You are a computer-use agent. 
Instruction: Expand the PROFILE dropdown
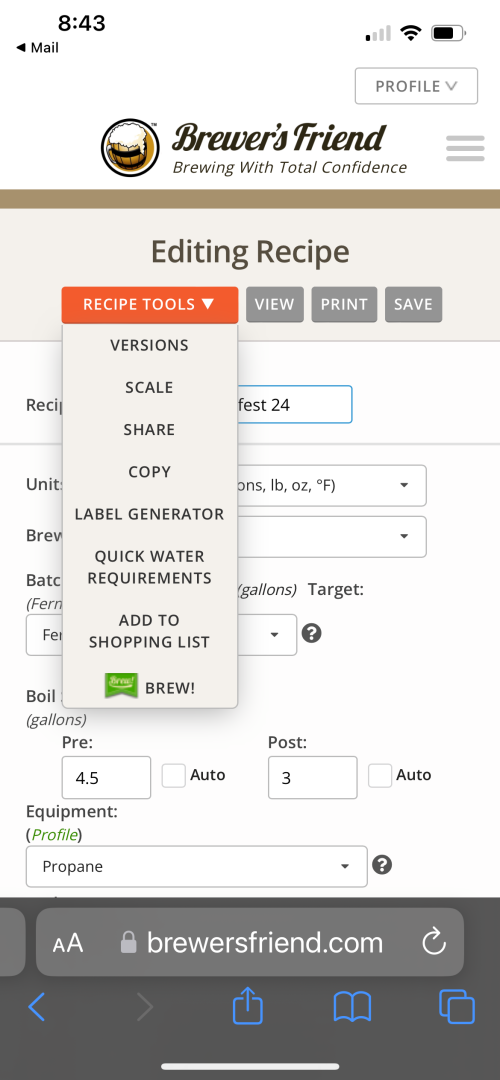[416, 86]
